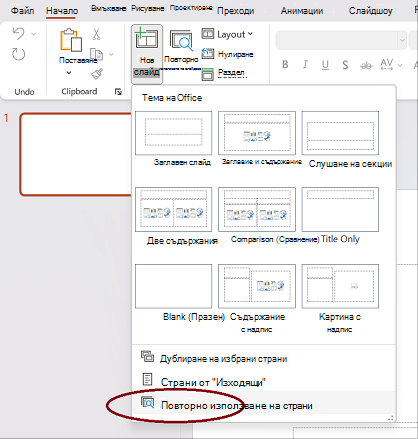Screen dimensions: 418x439
Task: Select the Две съдържания layout thumbnail
Action: [x=174, y=209]
